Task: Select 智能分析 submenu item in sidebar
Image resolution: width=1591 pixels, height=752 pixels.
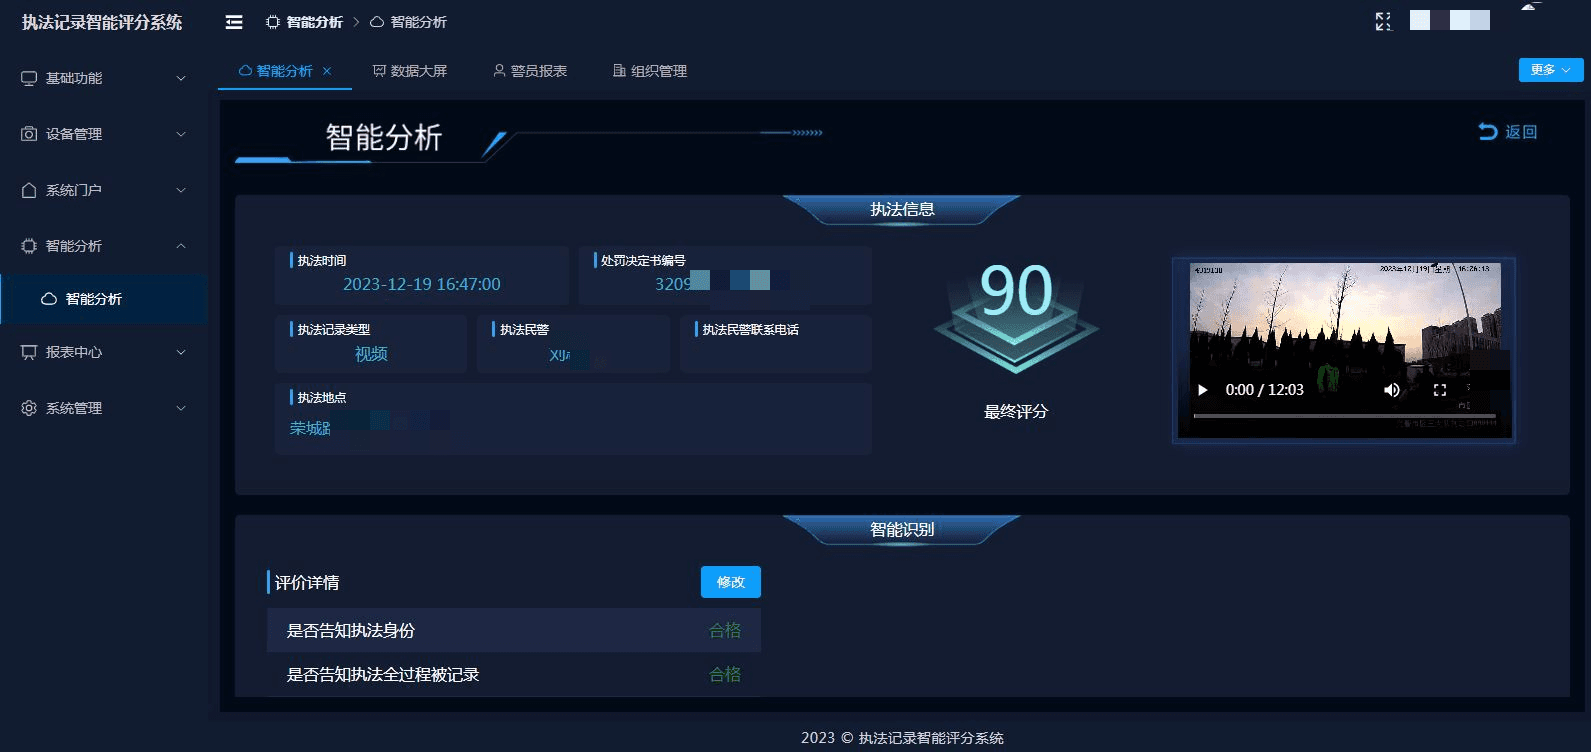Action: point(94,299)
